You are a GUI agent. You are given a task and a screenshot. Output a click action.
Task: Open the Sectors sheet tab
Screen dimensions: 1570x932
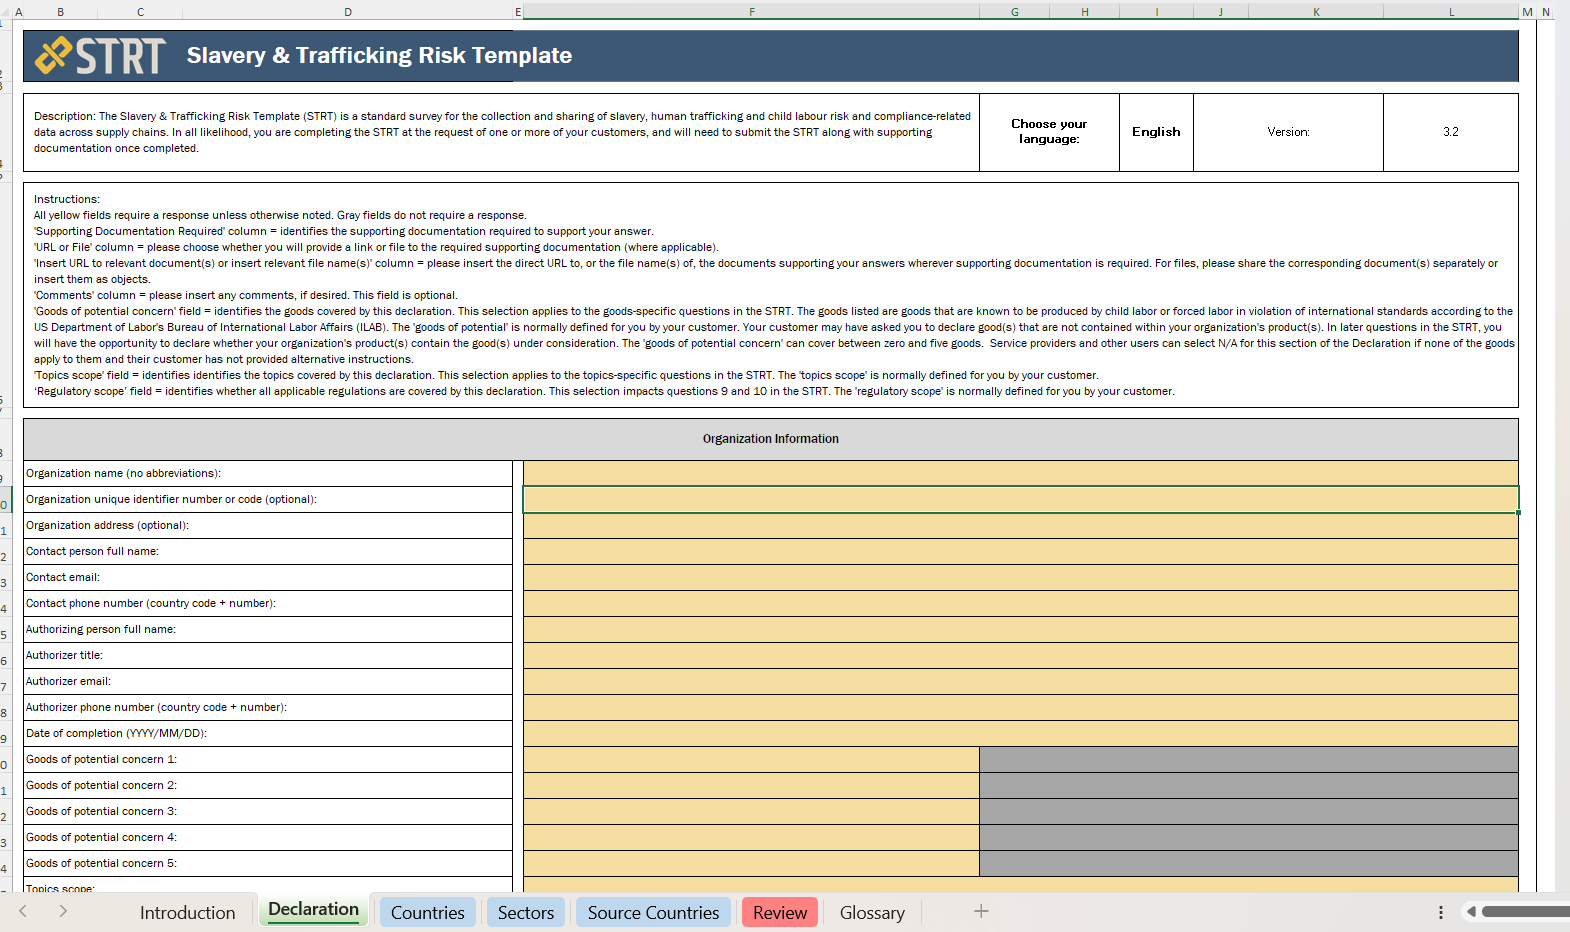coord(525,912)
